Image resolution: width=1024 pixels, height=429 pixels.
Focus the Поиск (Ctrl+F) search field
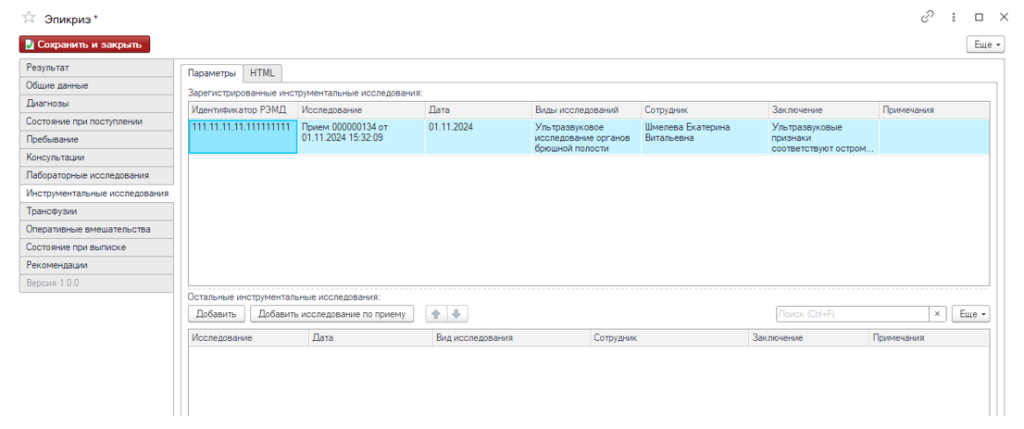tap(852, 314)
